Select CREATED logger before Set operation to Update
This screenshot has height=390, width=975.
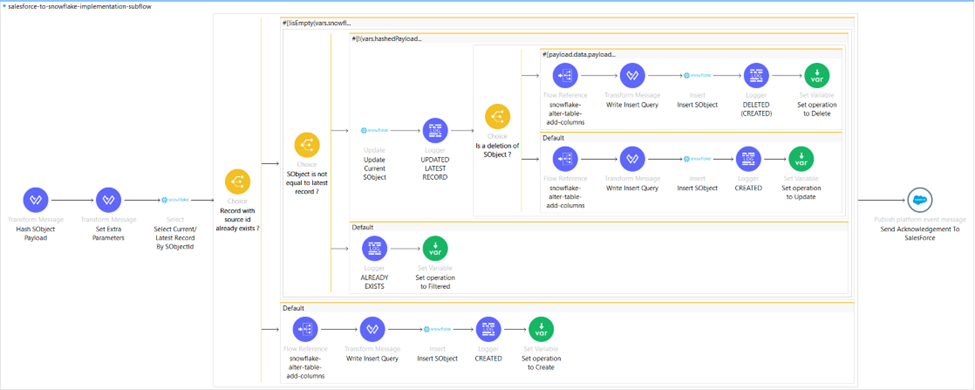coord(749,159)
